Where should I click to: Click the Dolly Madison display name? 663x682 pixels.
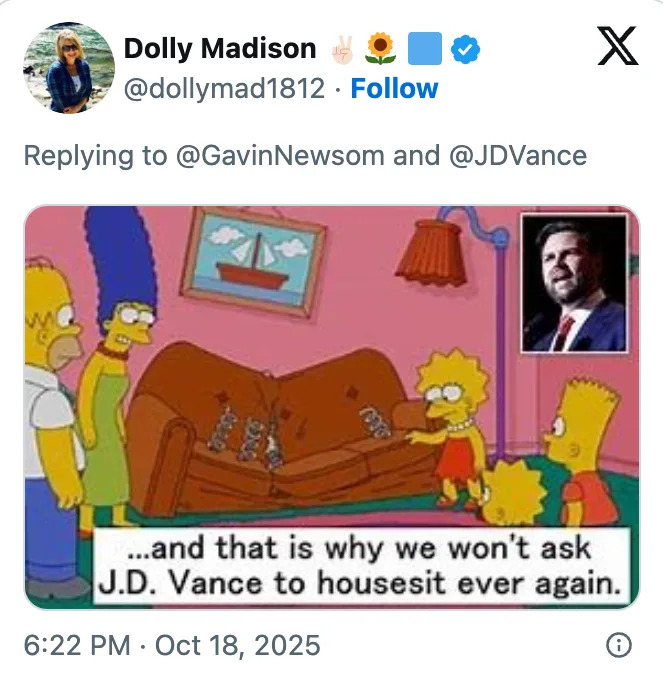(x=220, y=48)
